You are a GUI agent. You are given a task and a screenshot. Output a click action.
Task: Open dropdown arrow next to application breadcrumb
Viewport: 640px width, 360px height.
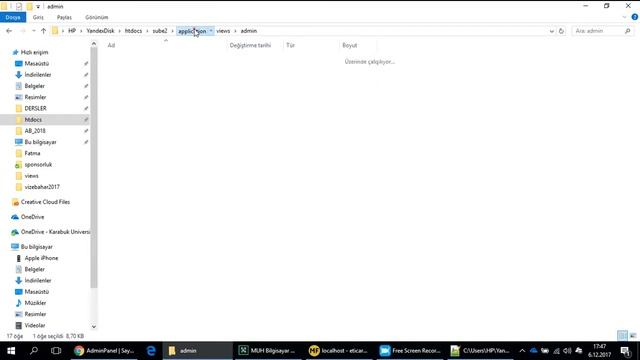[x=211, y=31]
